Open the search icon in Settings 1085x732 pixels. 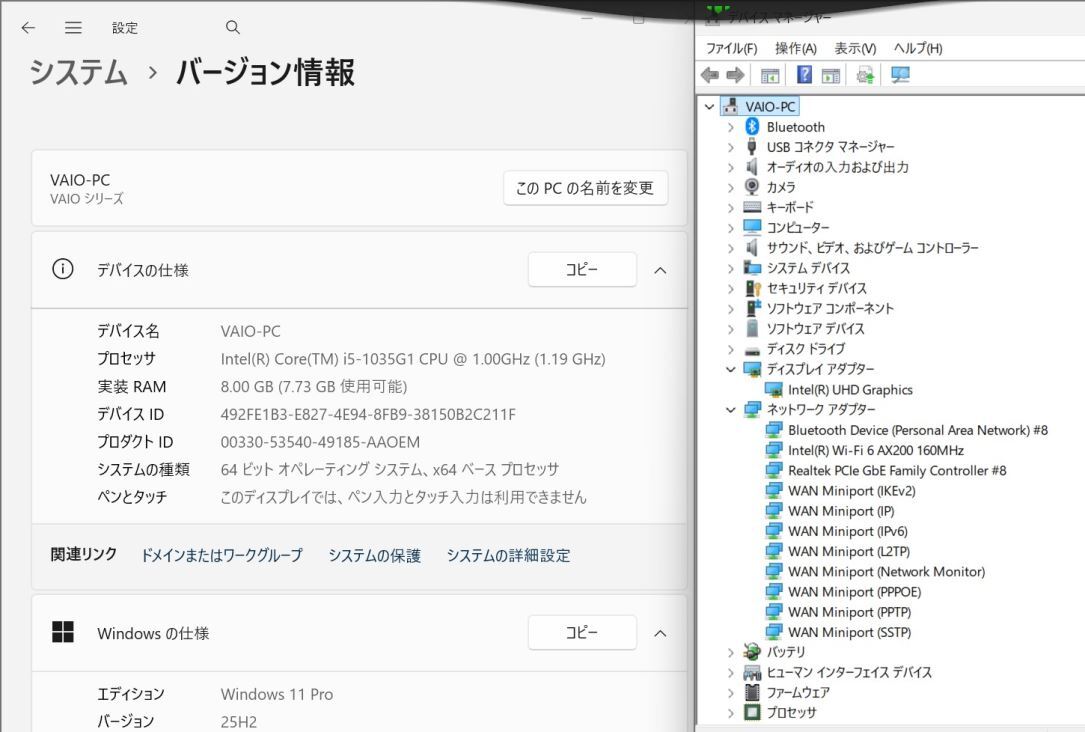(x=232, y=28)
